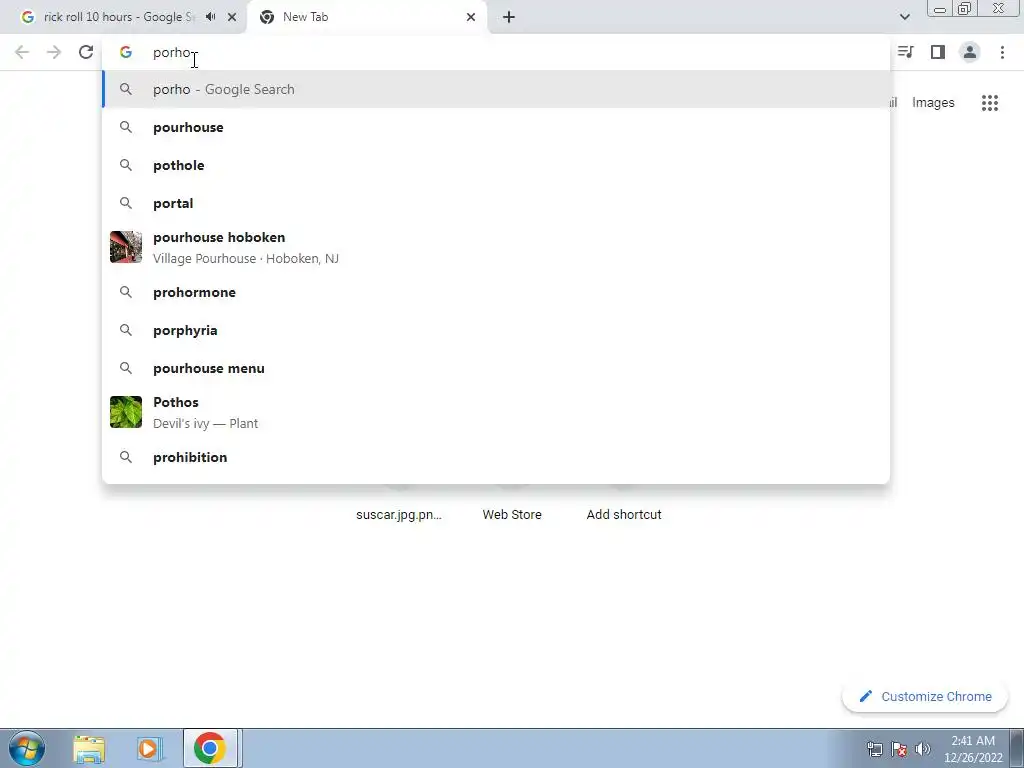
Task: Click search icon beside prohibition
Action: click(x=126, y=457)
